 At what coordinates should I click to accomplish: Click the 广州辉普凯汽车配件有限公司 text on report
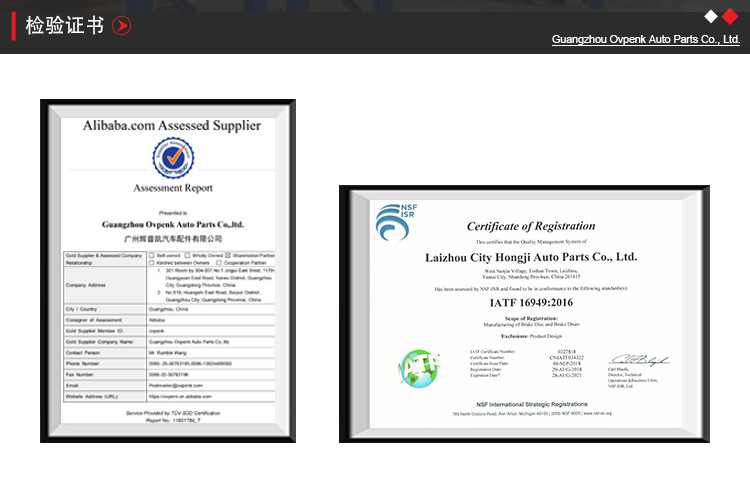[173, 239]
